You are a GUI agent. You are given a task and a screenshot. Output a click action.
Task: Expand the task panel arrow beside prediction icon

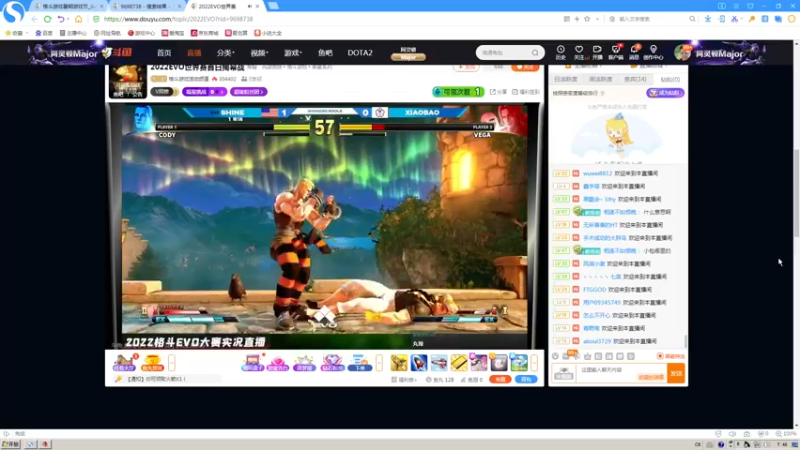[x=171, y=363]
